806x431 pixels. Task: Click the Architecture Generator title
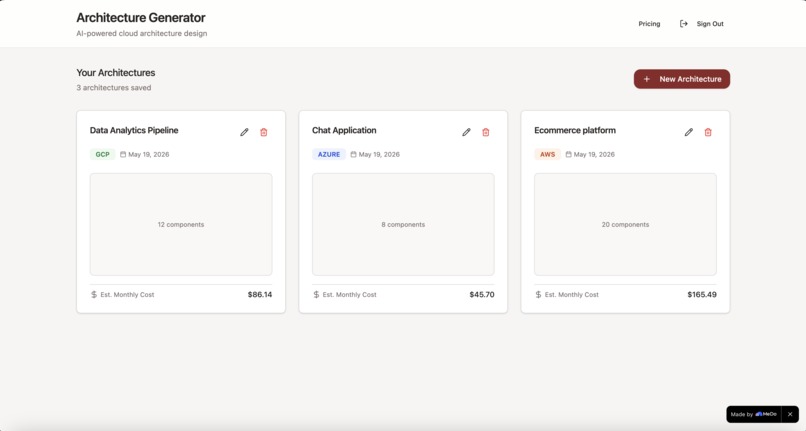[141, 17]
